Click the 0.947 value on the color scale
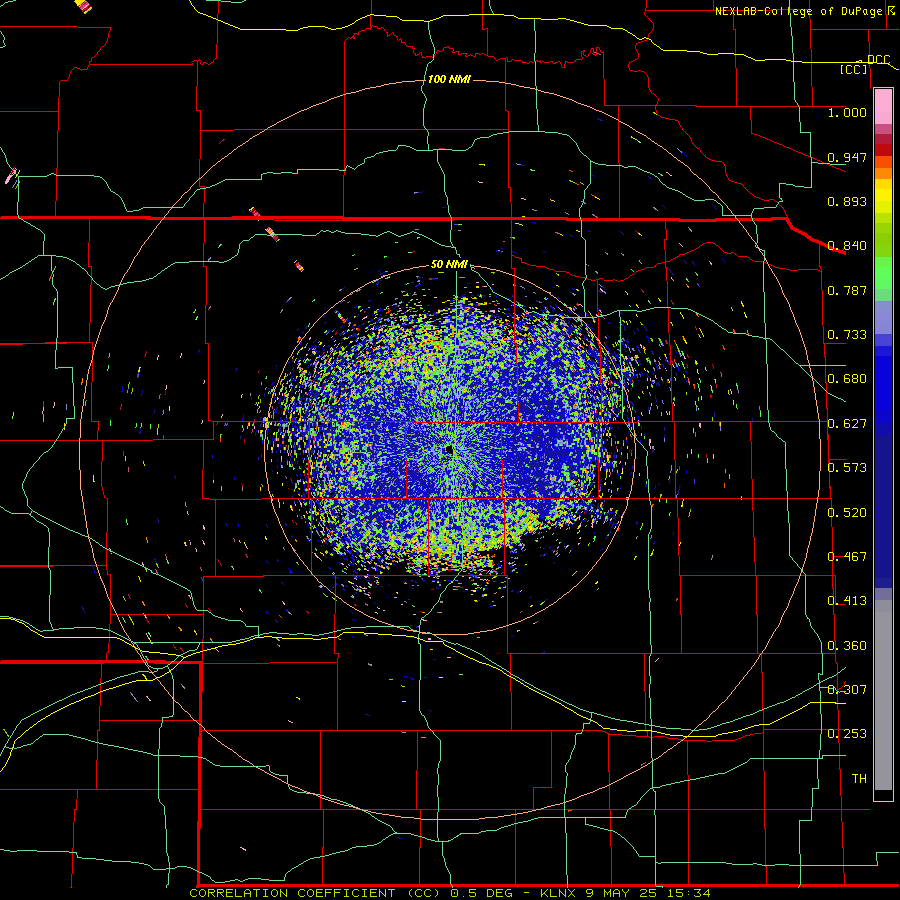The width and height of the screenshot is (900, 900). pyautogui.click(x=847, y=157)
